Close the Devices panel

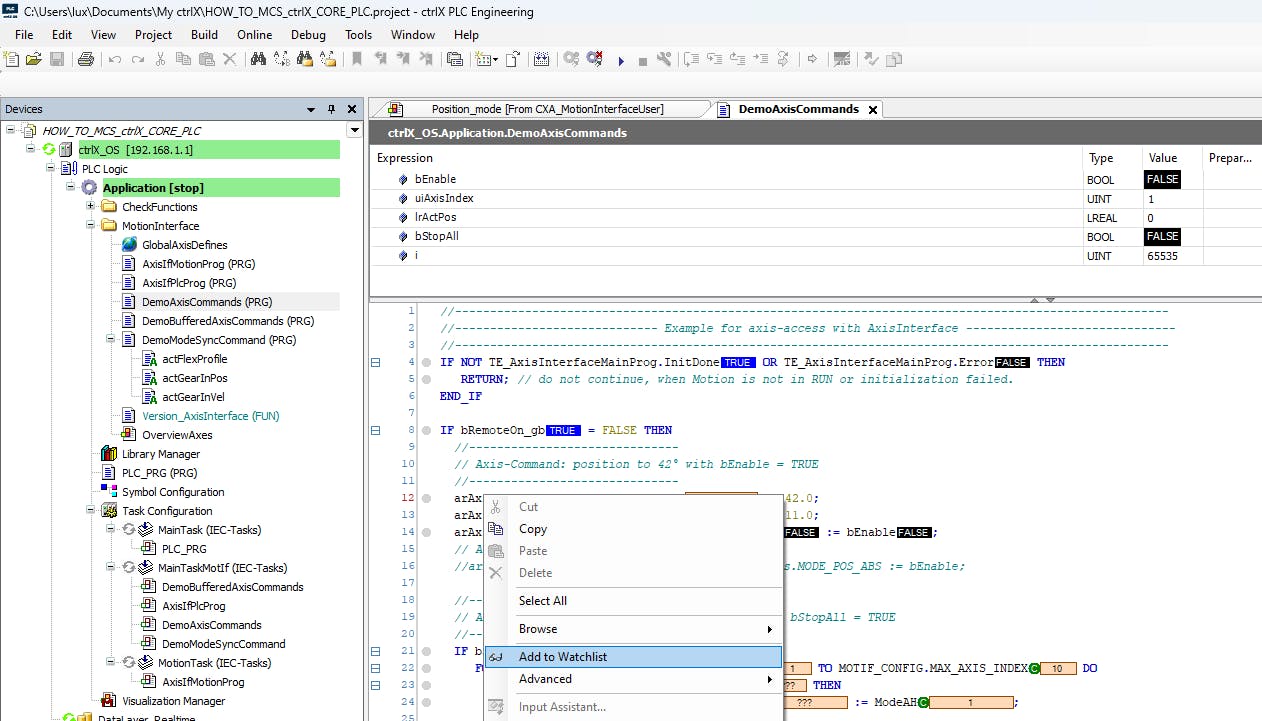(x=352, y=109)
